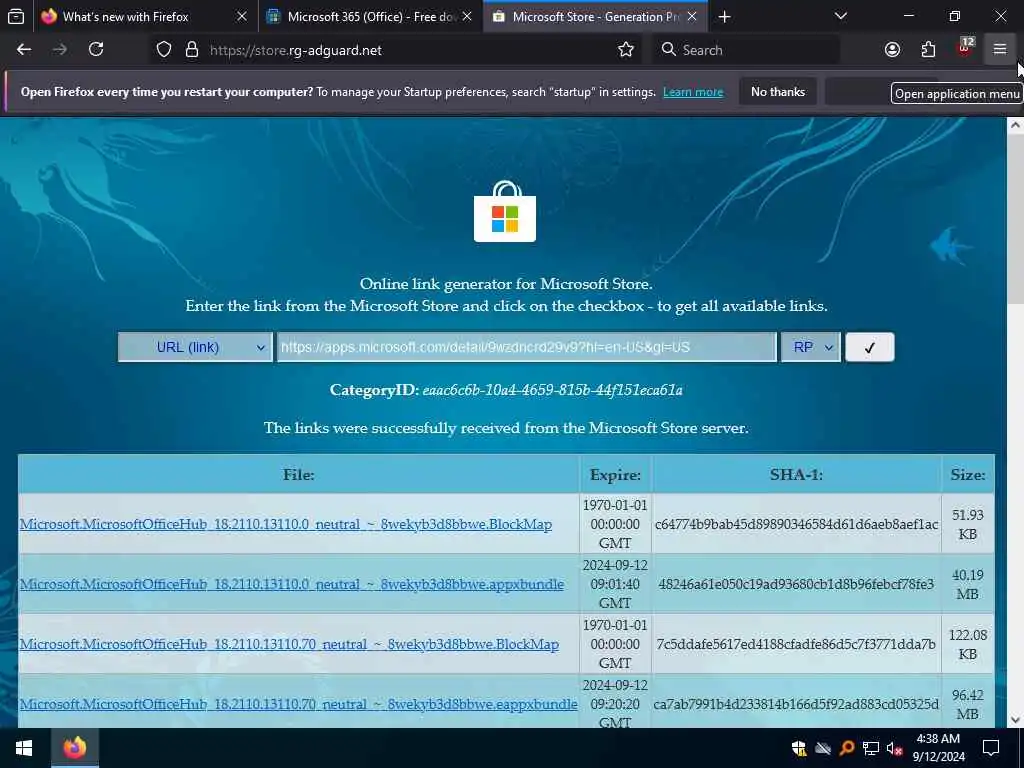This screenshot has height=768, width=1024.
Task: Select the CategoryID value text
Action: (x=552, y=391)
